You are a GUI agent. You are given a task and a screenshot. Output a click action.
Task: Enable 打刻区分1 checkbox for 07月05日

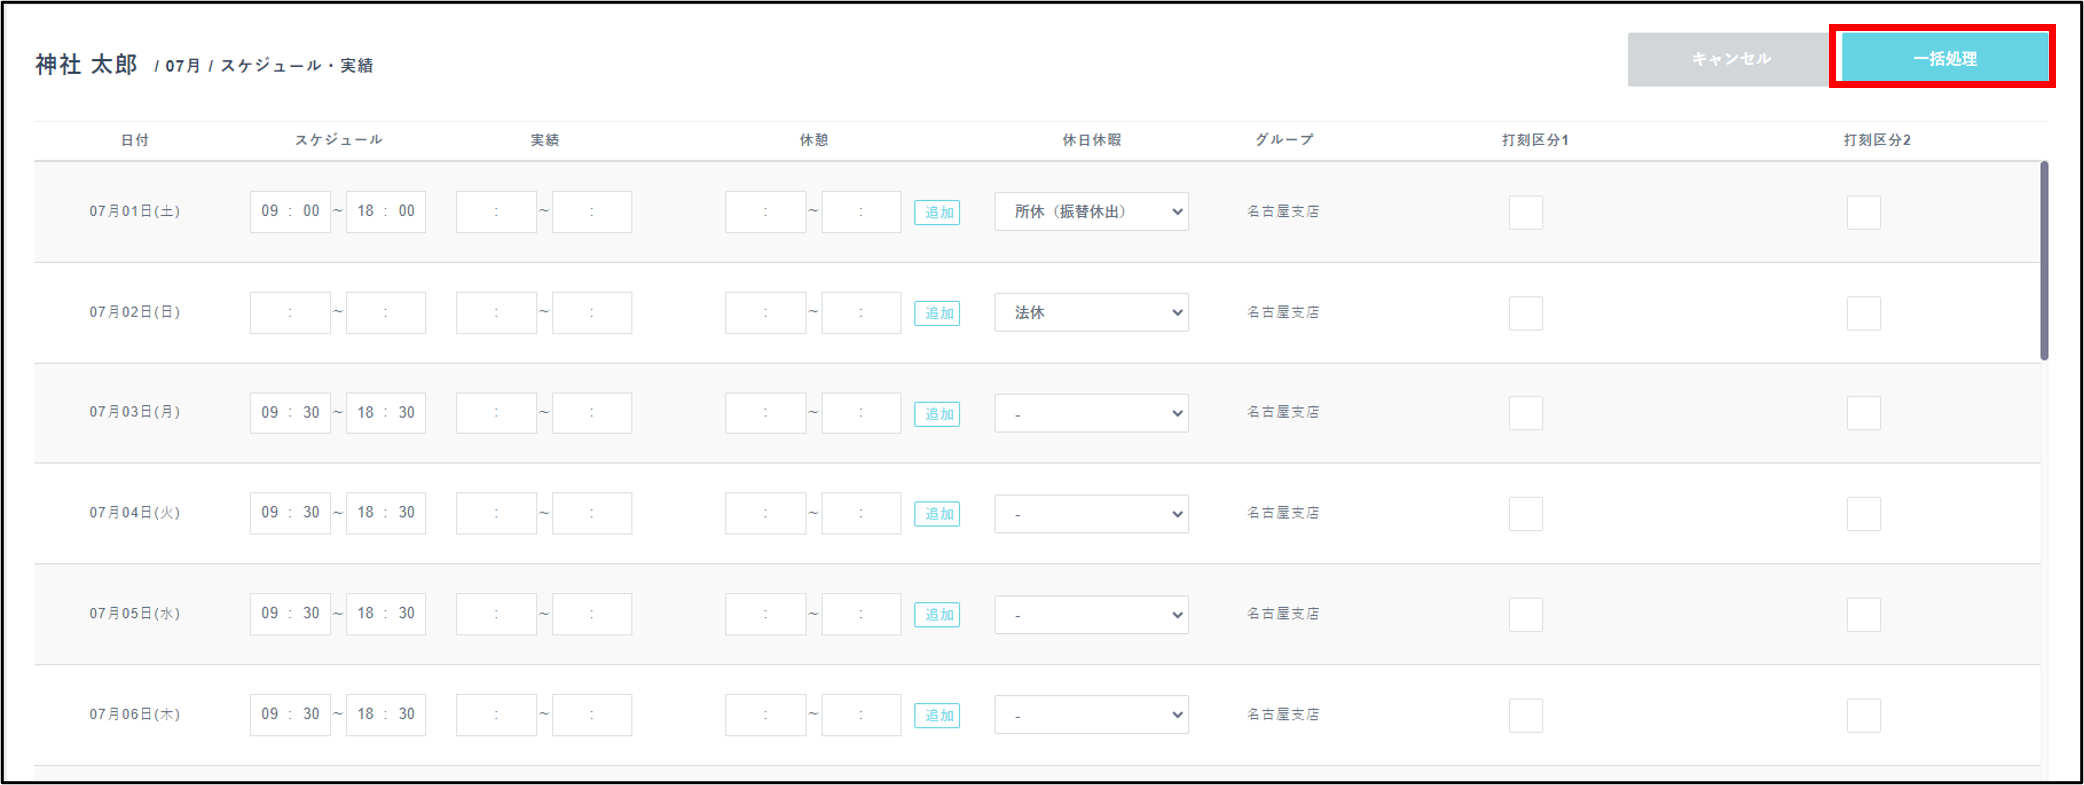click(x=1525, y=615)
